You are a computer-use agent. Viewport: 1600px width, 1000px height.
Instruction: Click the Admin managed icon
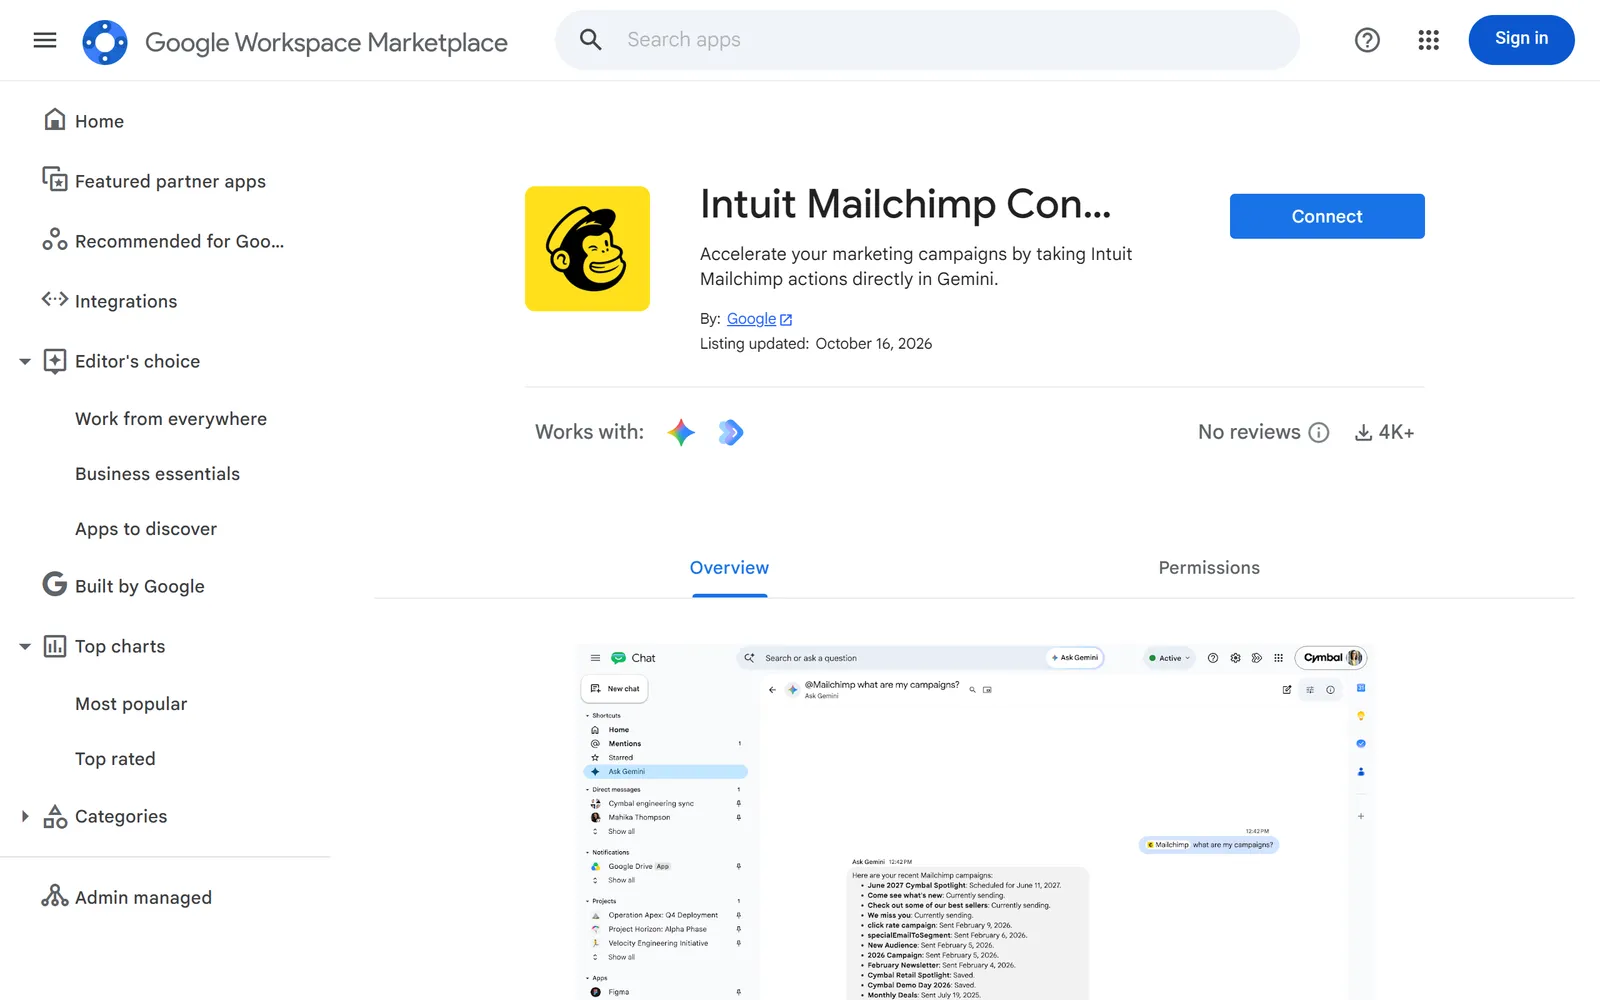[x=55, y=896]
